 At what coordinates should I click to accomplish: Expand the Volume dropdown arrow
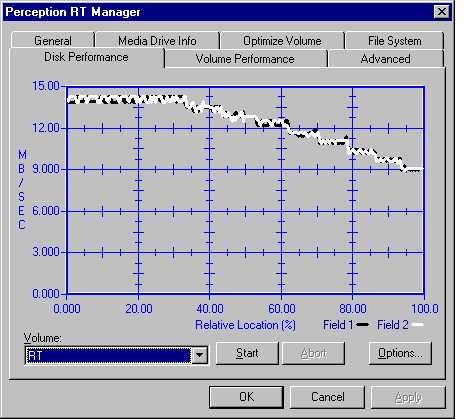tap(199, 355)
